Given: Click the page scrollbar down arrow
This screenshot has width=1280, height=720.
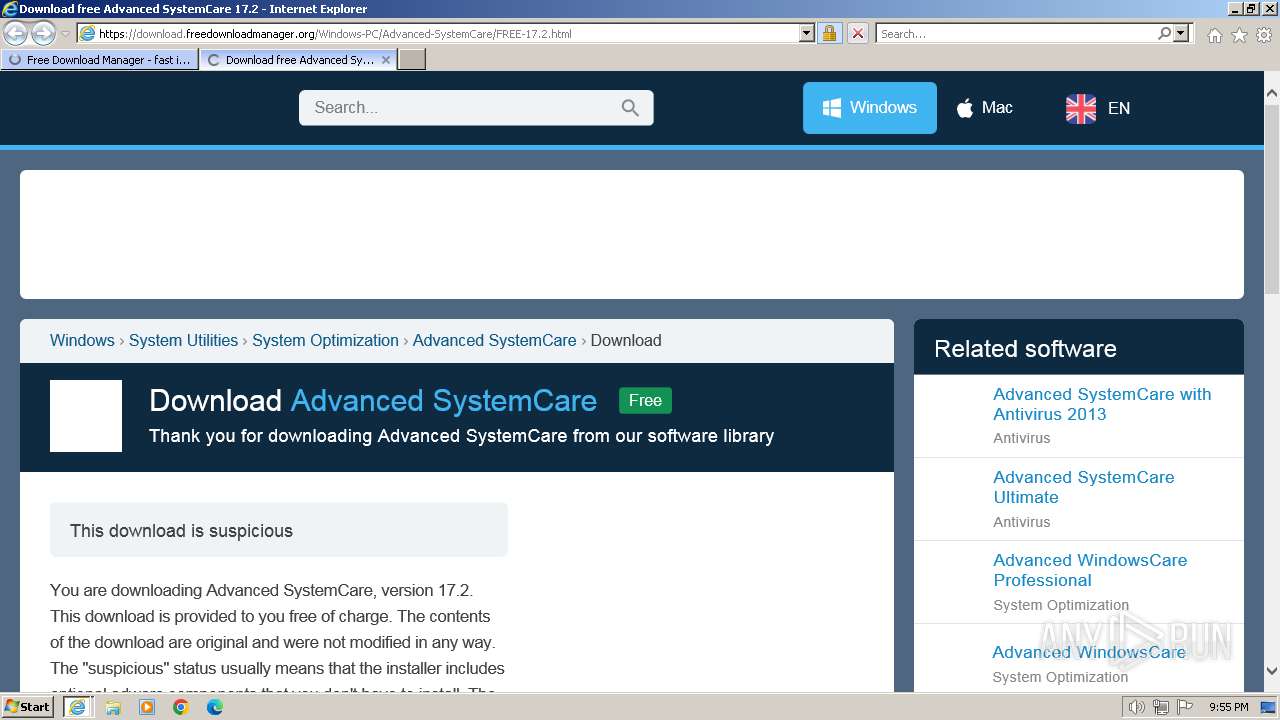Looking at the screenshot, I should point(1272,671).
